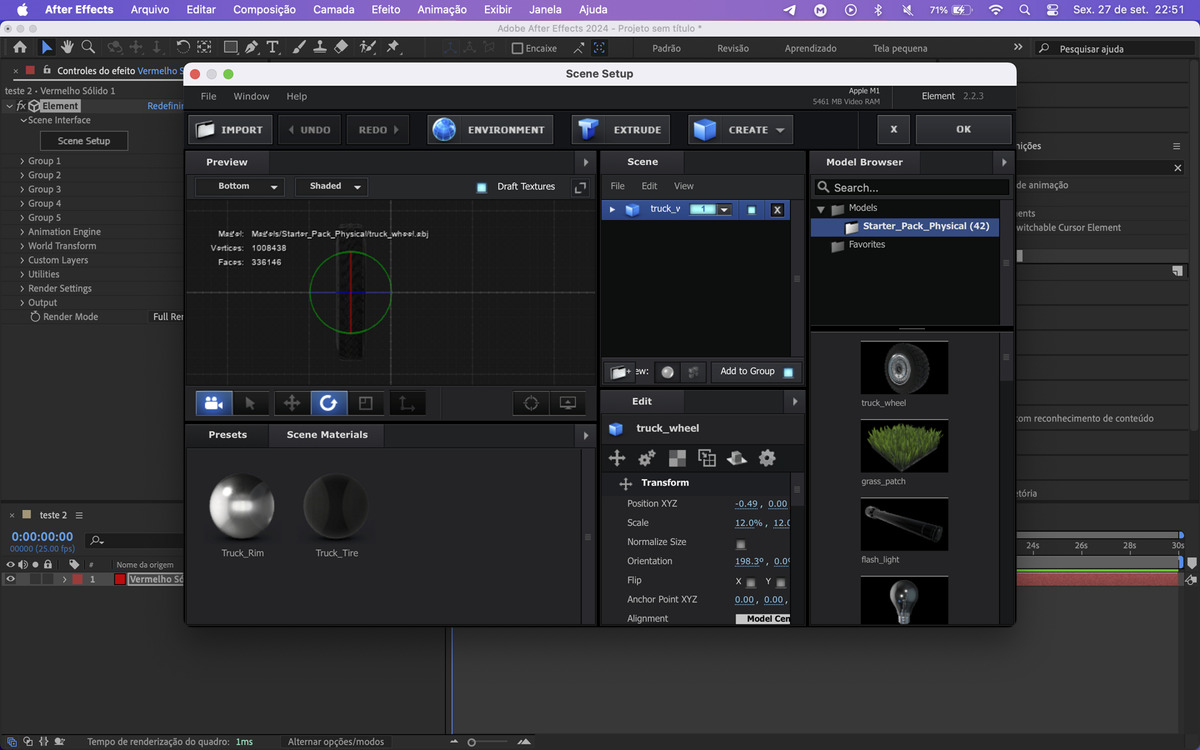The width and height of the screenshot is (1200, 750).
Task: Open the Composição menu in menu bar
Action: point(264,10)
